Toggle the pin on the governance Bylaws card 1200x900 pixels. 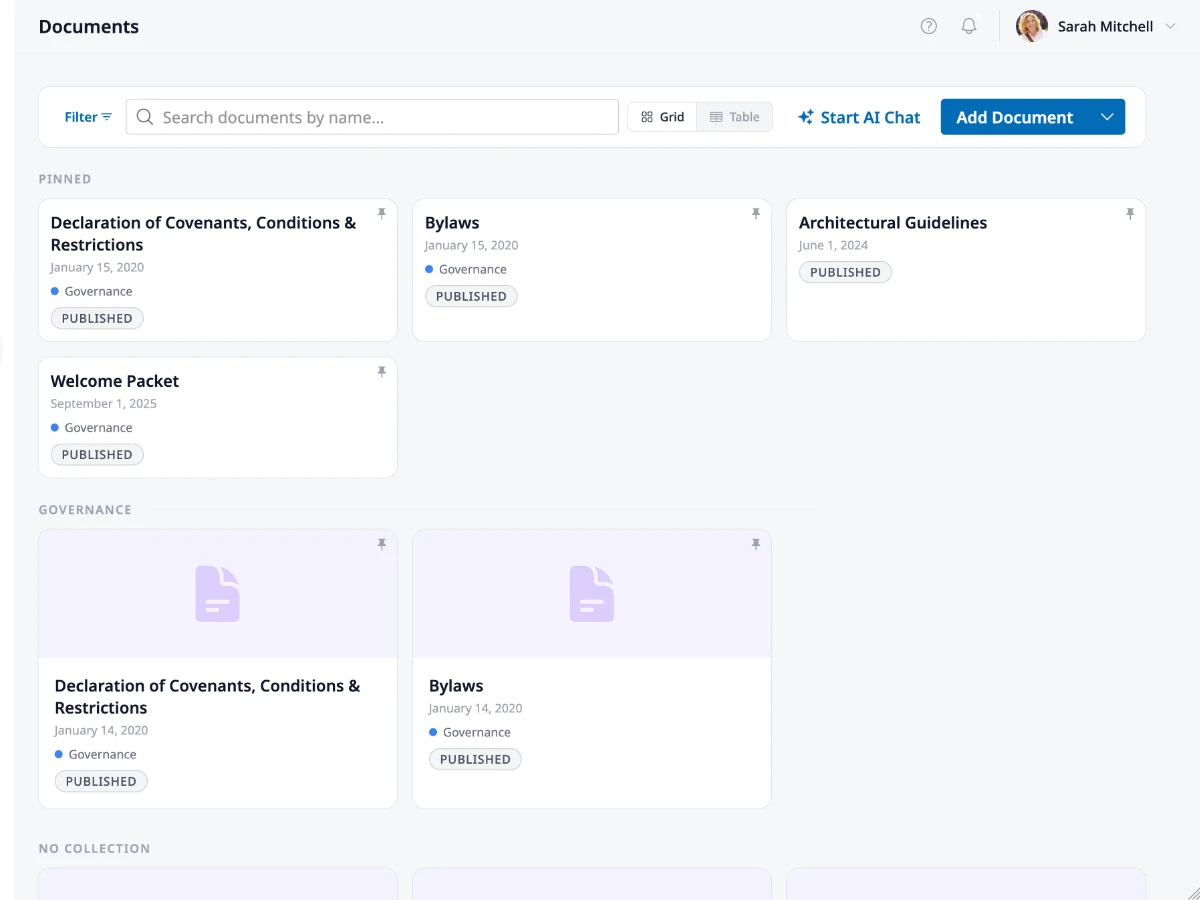(755, 544)
